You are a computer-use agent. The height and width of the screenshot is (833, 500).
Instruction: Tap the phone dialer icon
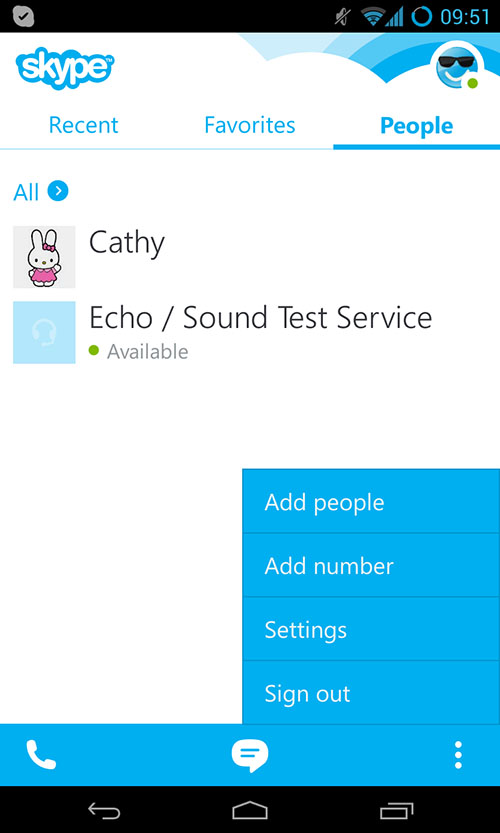point(41,755)
